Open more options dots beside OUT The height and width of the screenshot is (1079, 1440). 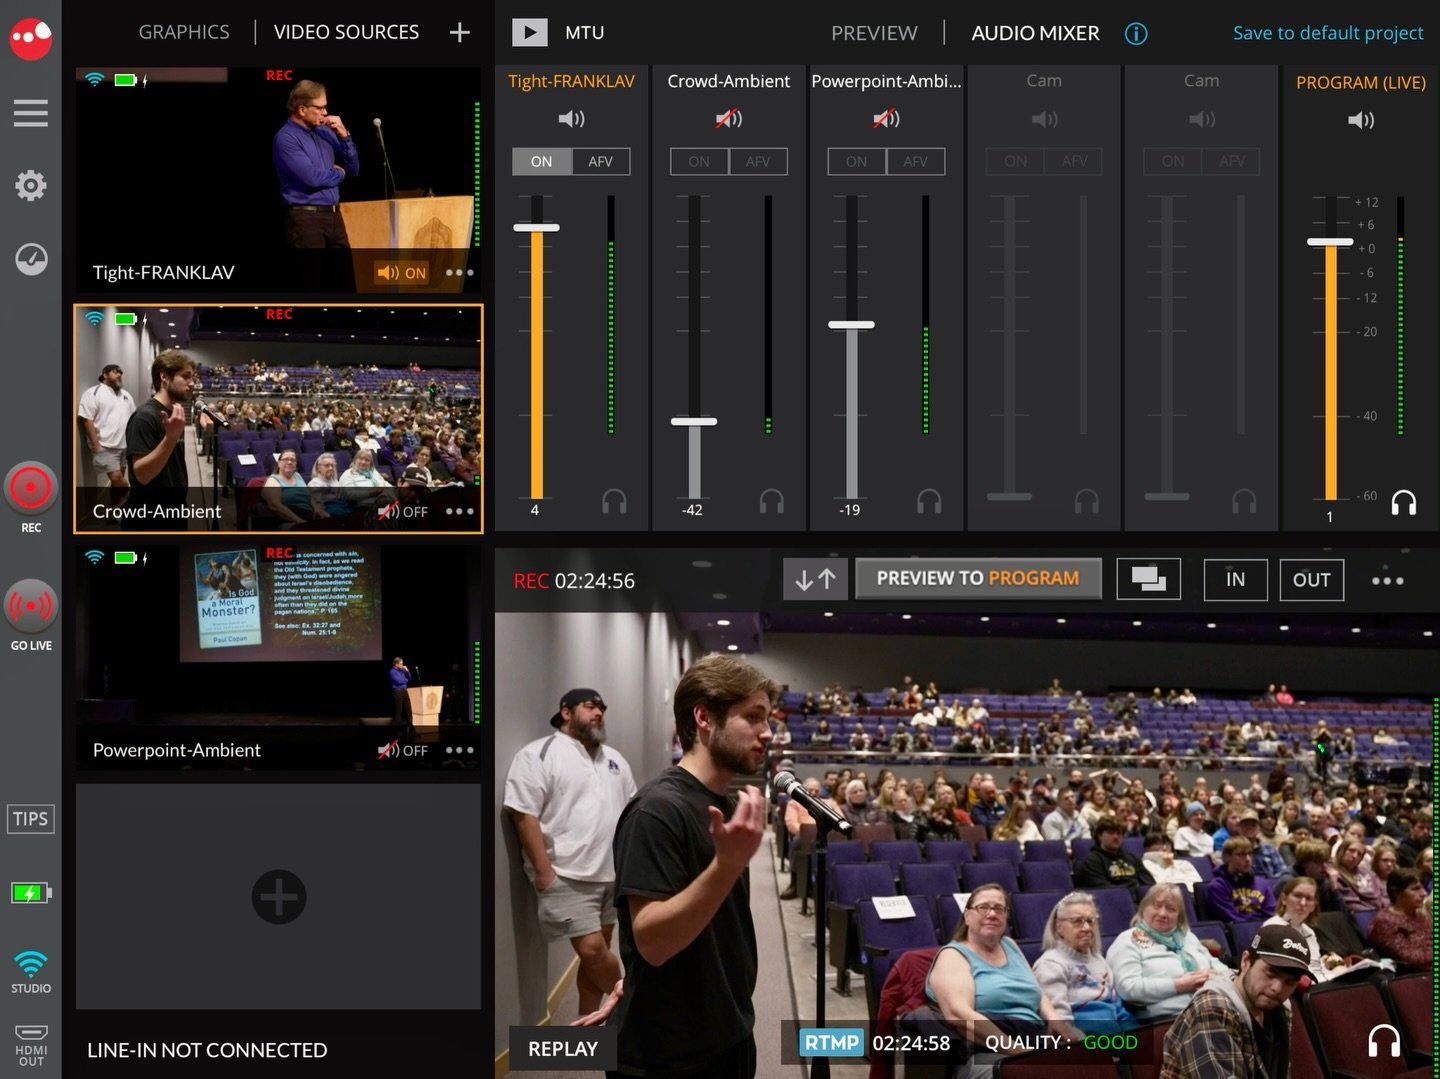pyautogui.click(x=1388, y=580)
